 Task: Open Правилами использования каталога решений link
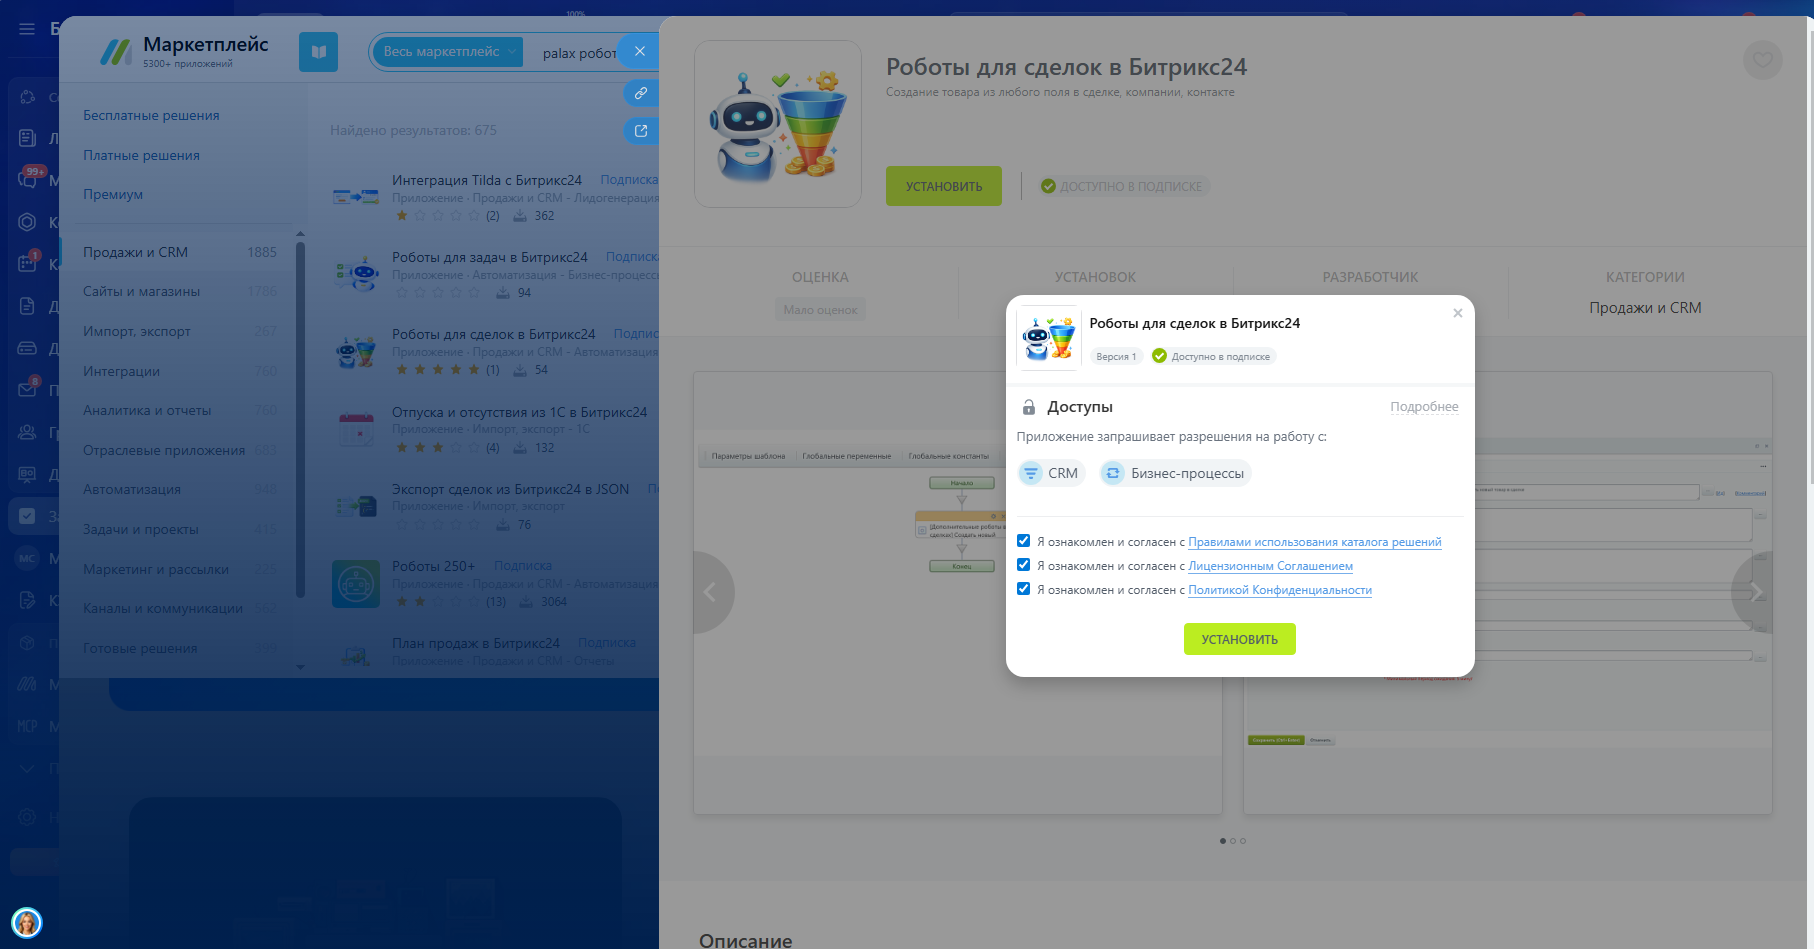pos(1315,542)
